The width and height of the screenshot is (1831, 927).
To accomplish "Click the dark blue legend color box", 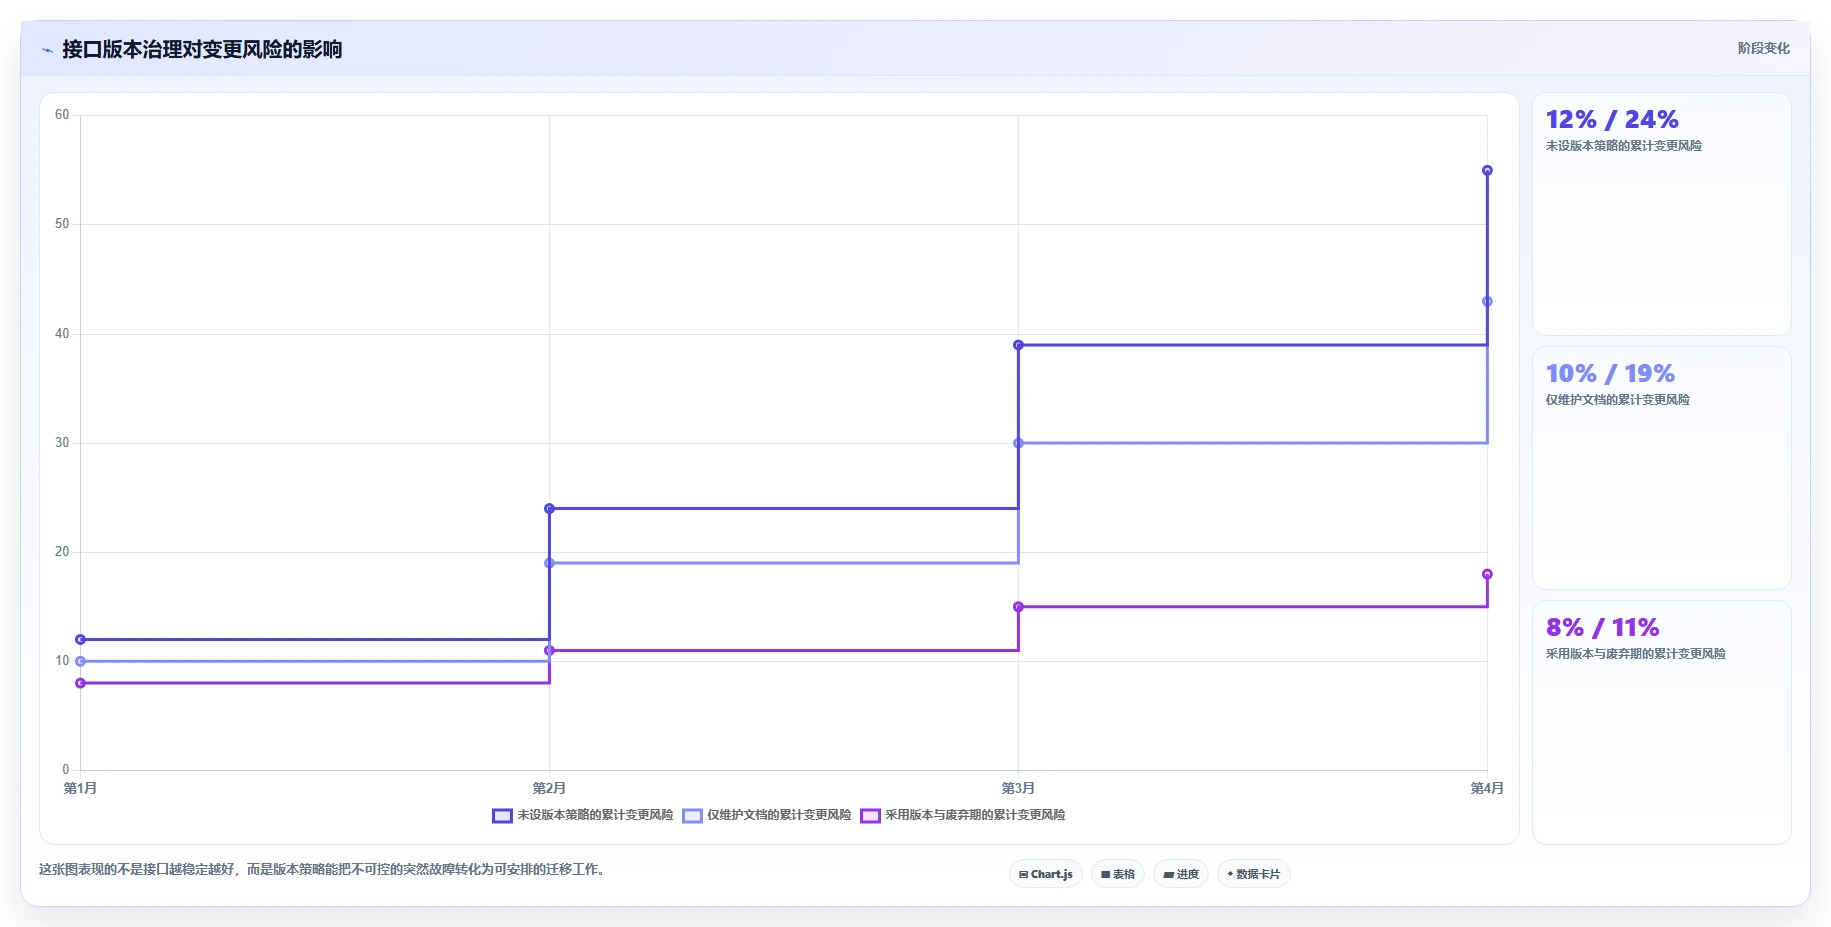I will click(502, 816).
